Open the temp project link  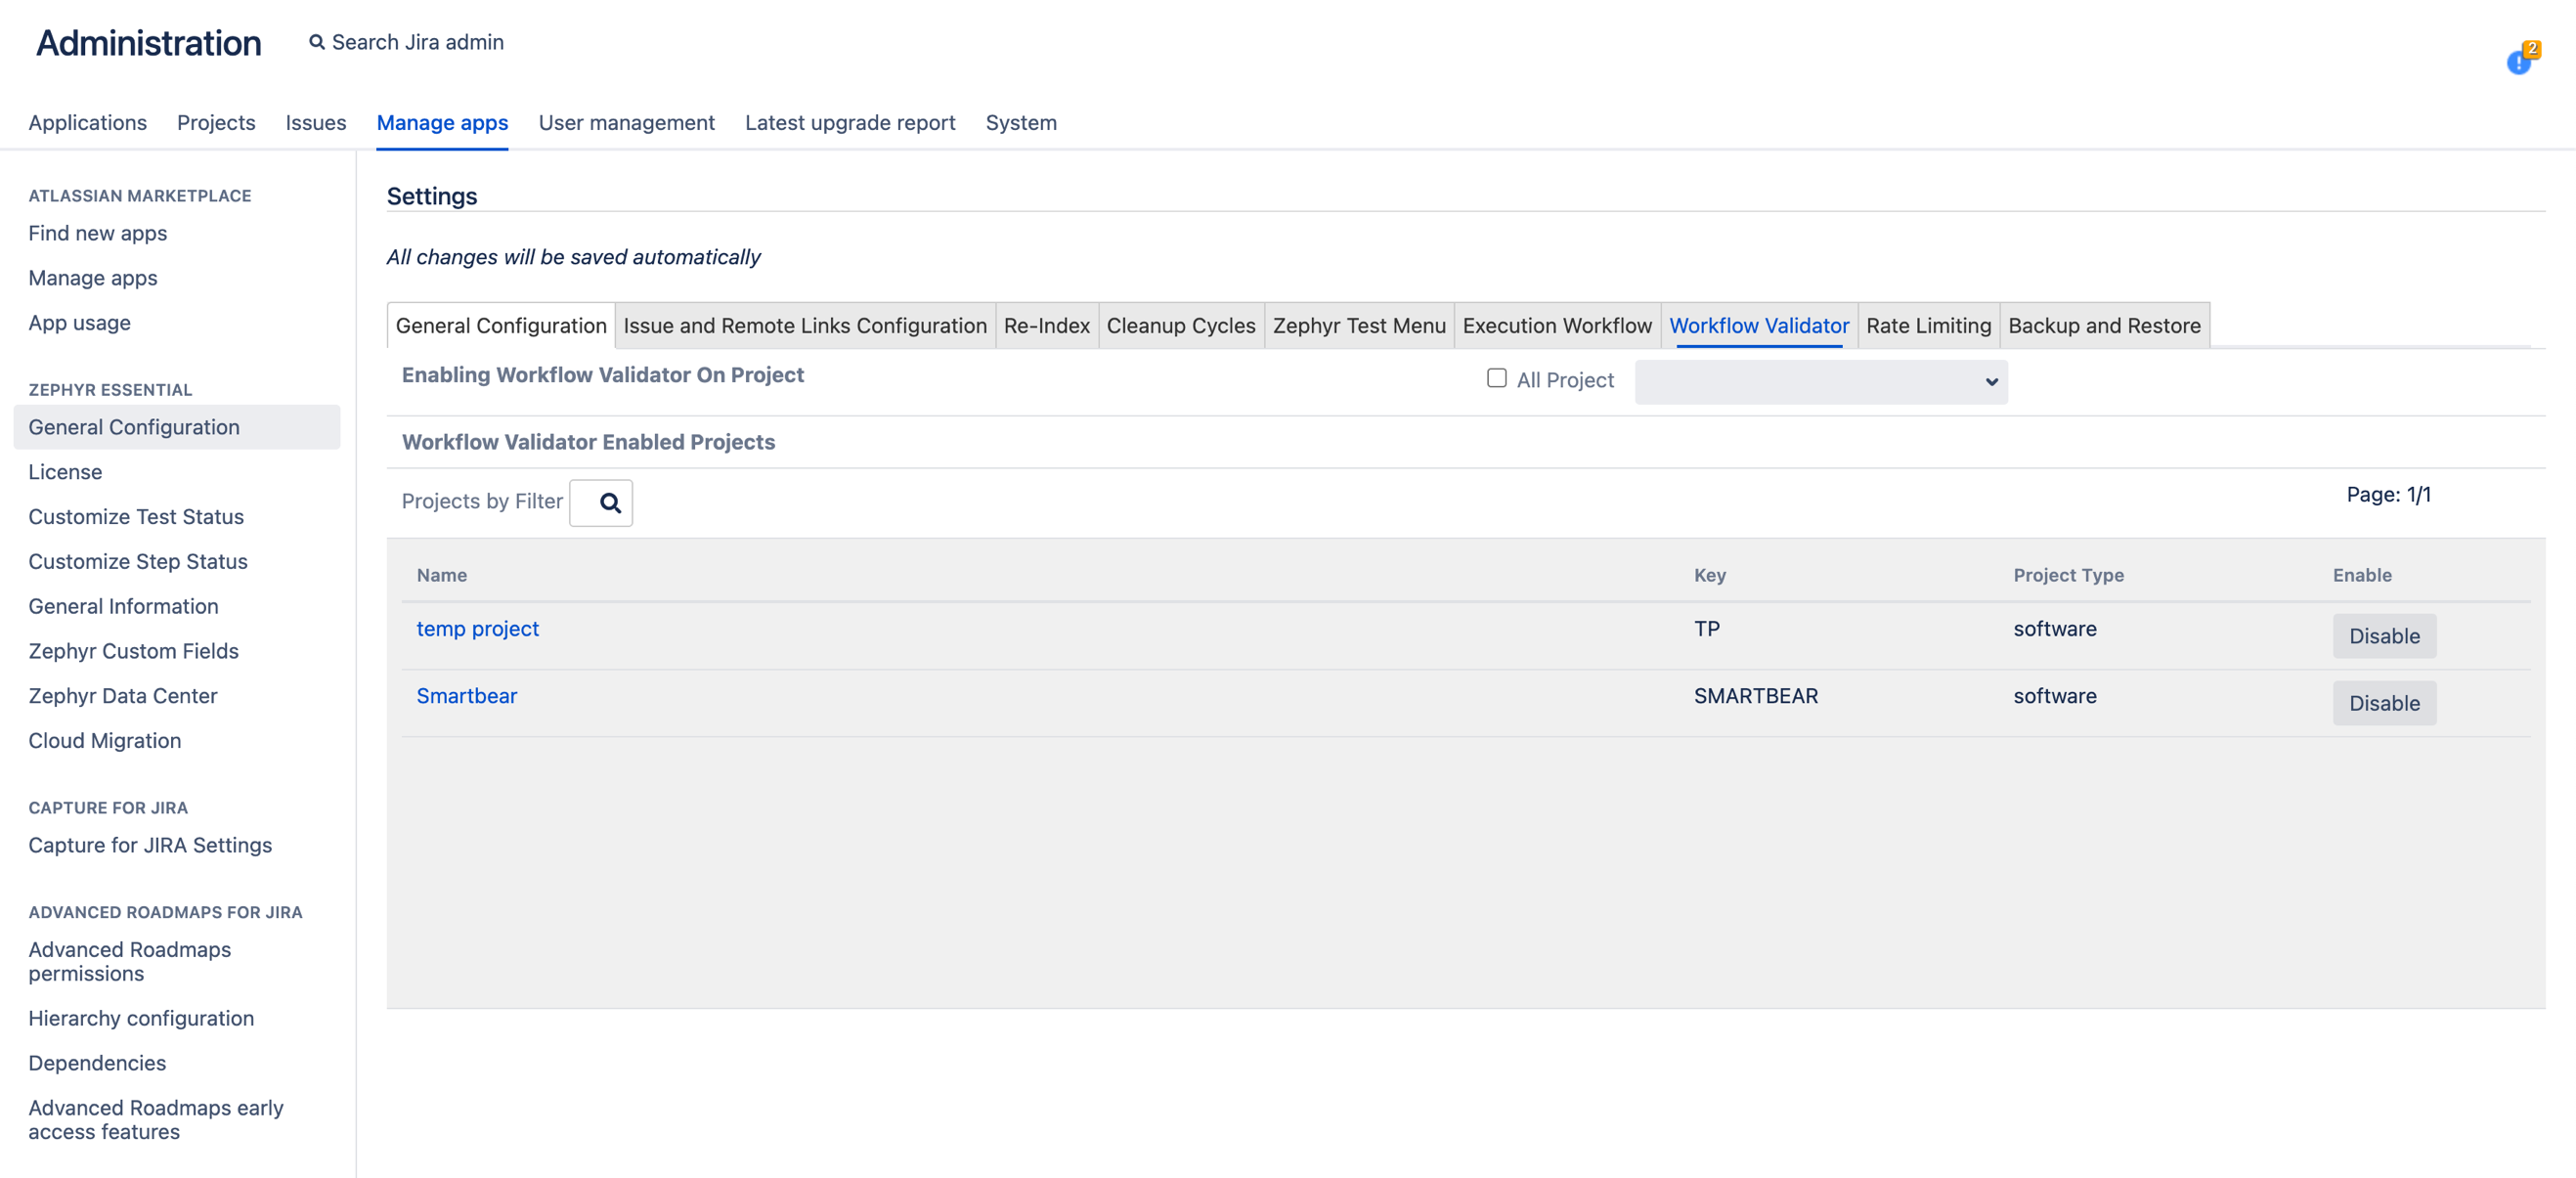tap(477, 628)
